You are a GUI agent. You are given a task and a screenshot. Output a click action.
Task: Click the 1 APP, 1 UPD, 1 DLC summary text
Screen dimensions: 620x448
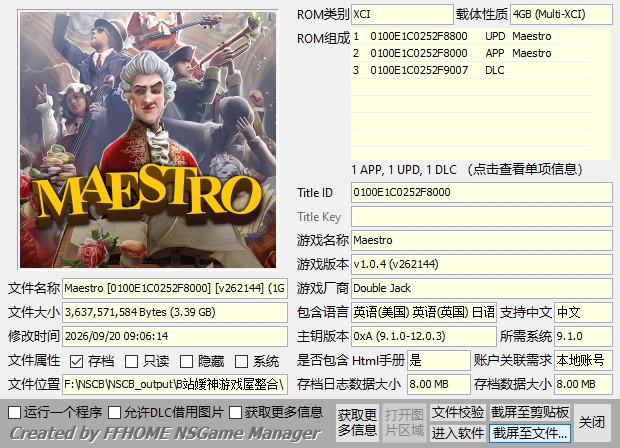pos(467,170)
